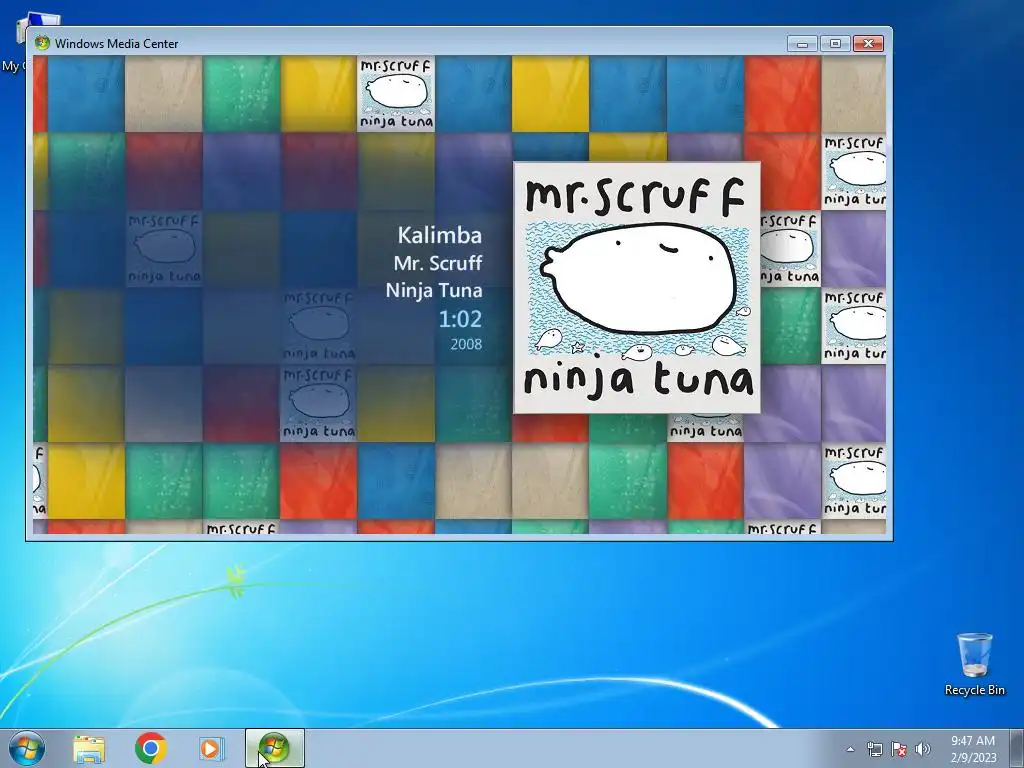
Task: Click the Windows Media Center title text
Action: pos(116,44)
